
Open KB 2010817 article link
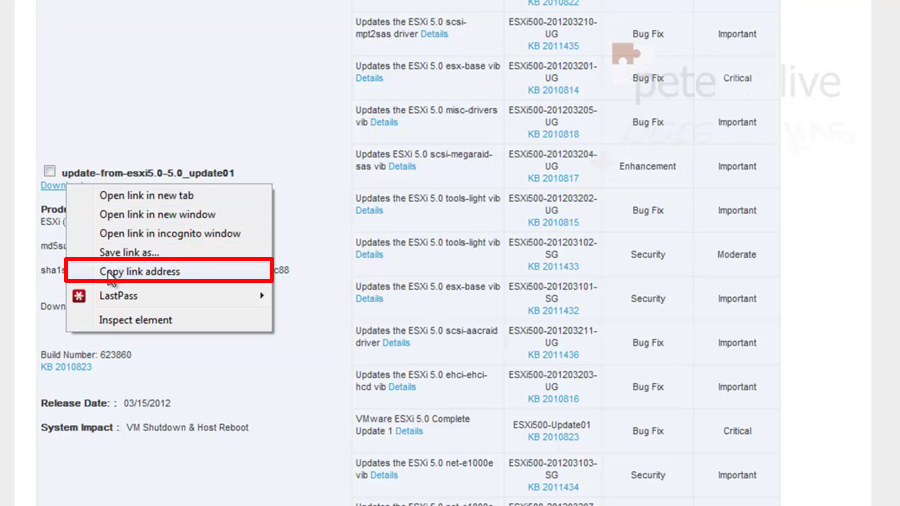tap(553, 178)
